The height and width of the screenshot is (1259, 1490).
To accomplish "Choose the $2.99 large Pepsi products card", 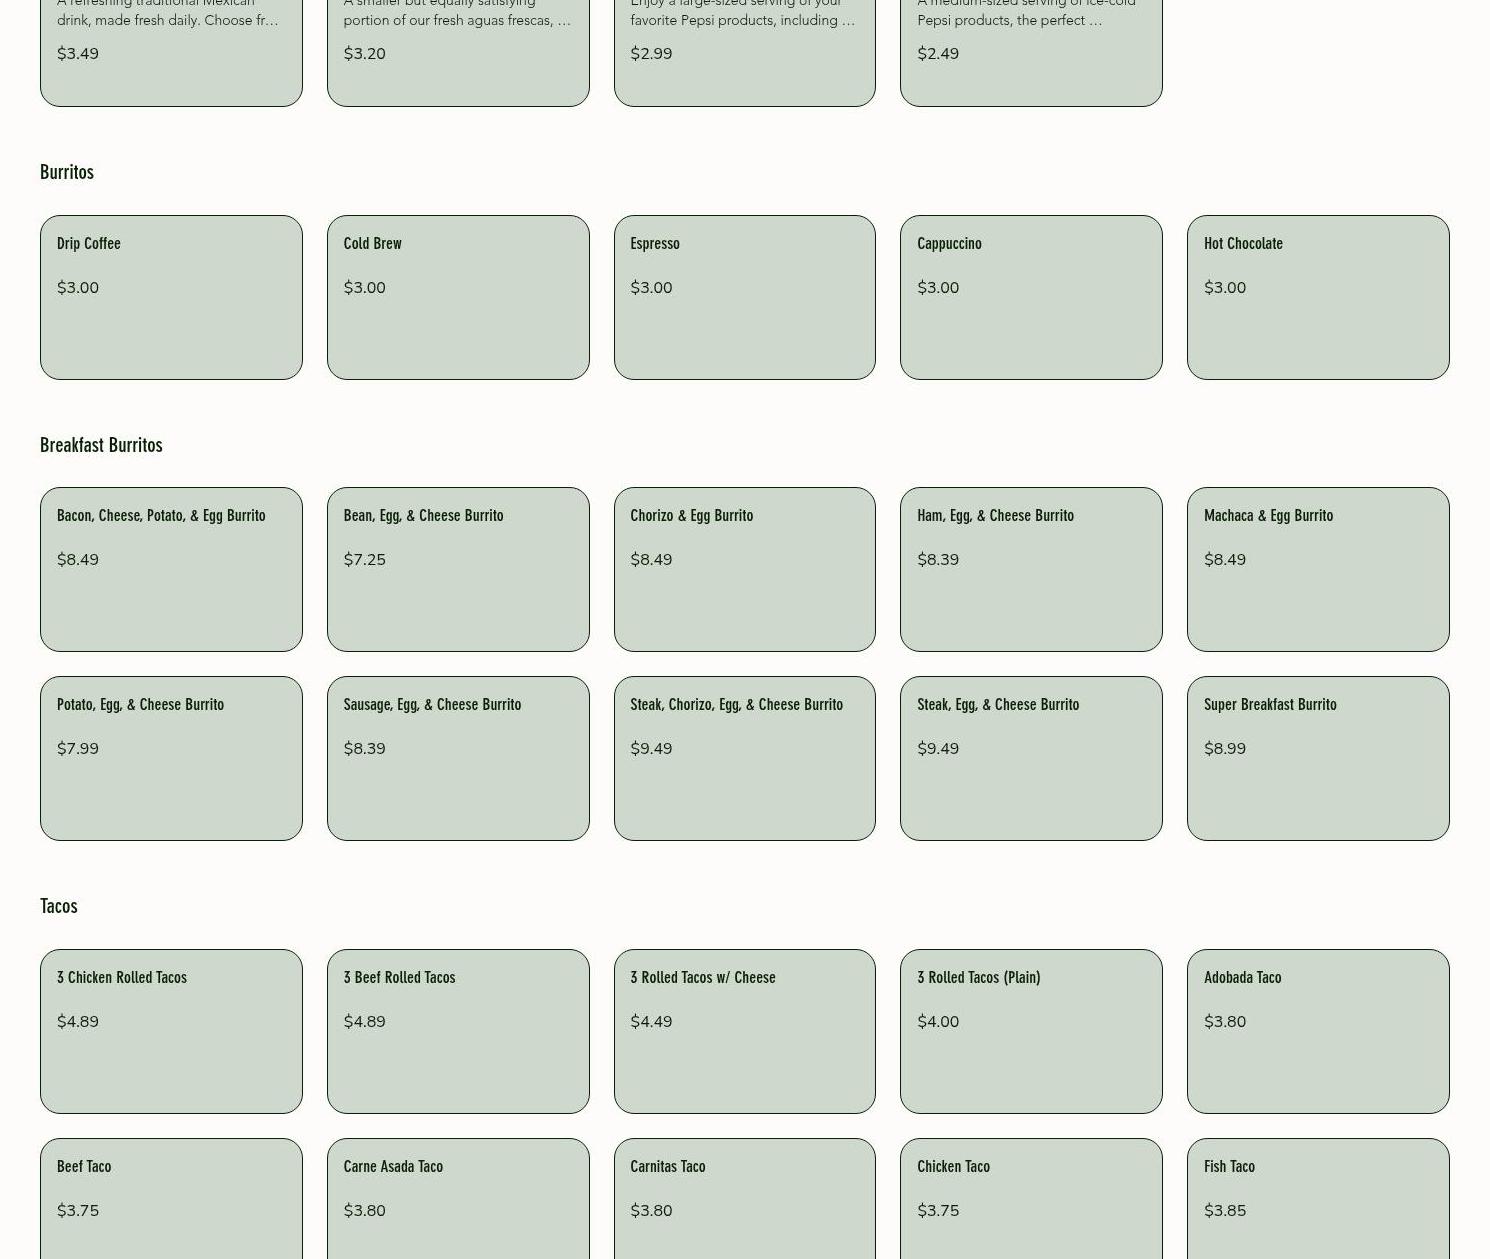I will click(745, 53).
